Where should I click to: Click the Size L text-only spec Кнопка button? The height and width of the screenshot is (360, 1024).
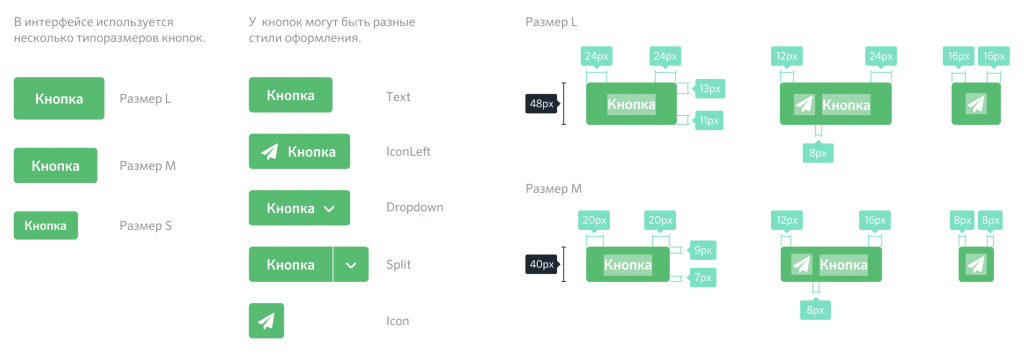(631, 104)
